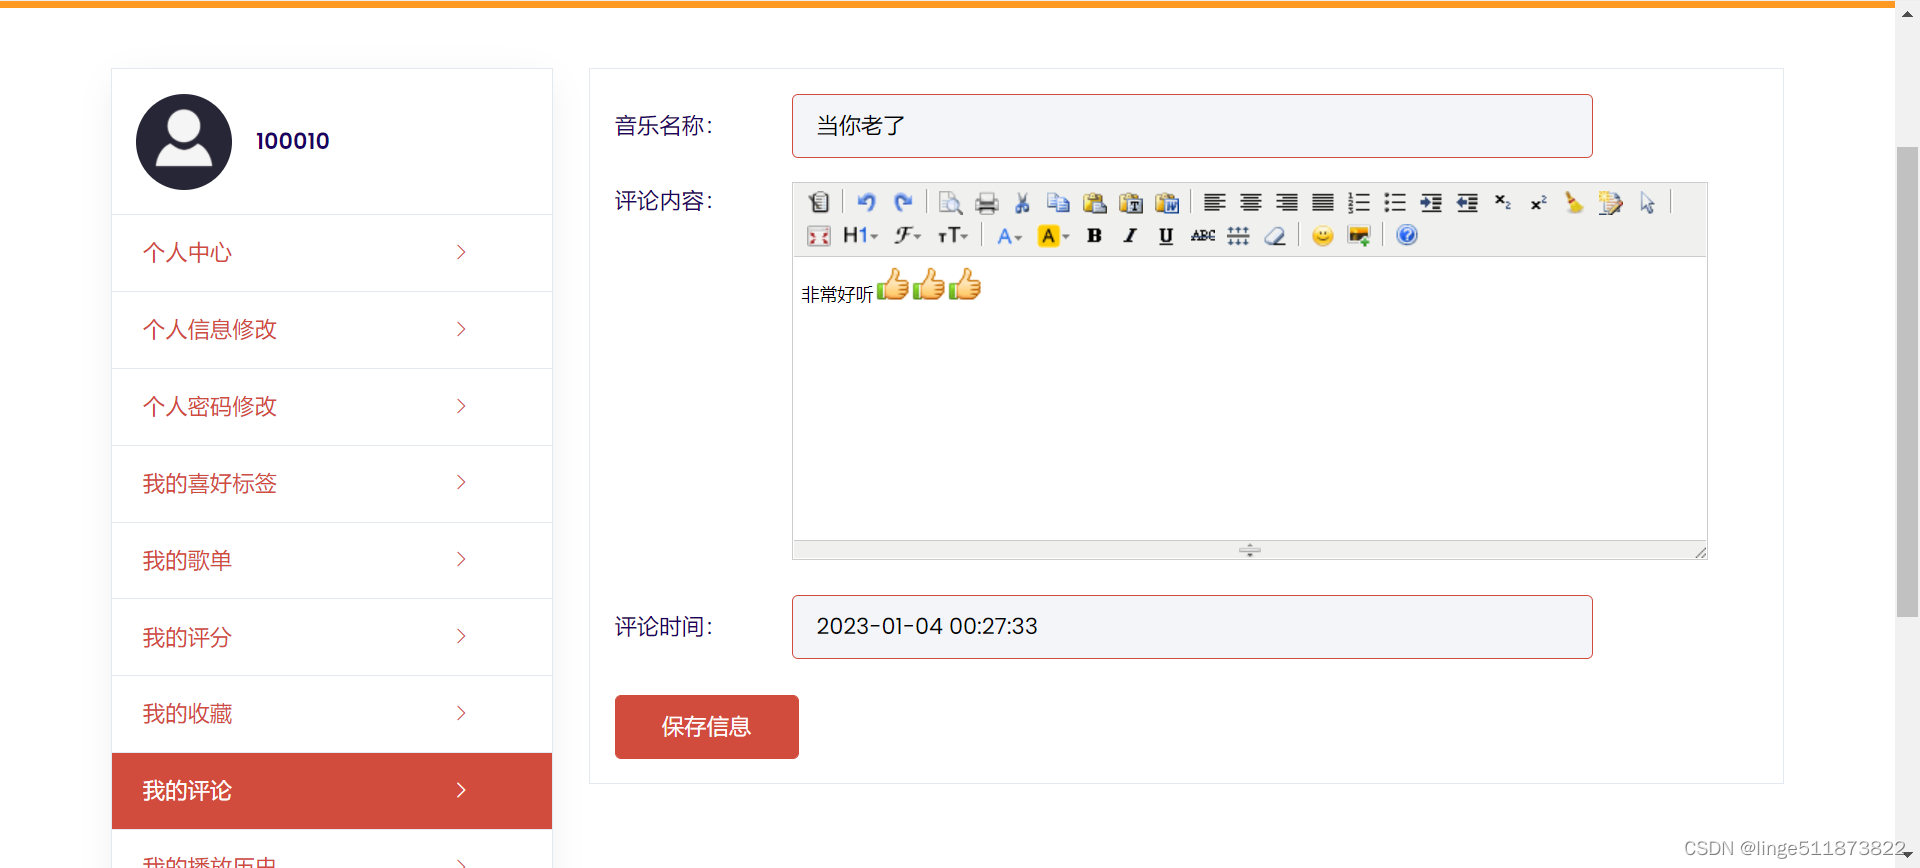Click the chevron beside 我的歌单
The height and width of the screenshot is (868, 1920).
[461, 559]
